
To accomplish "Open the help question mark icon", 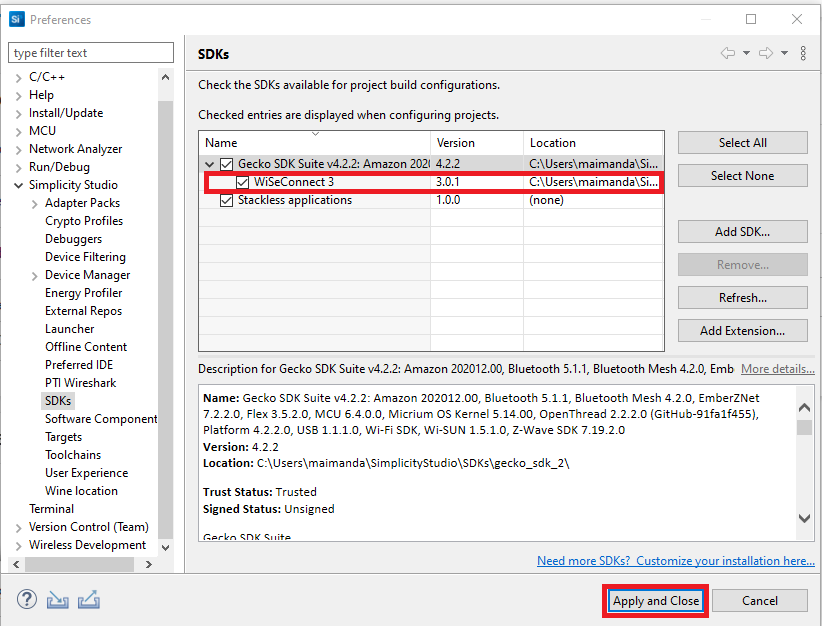I will coord(27,600).
